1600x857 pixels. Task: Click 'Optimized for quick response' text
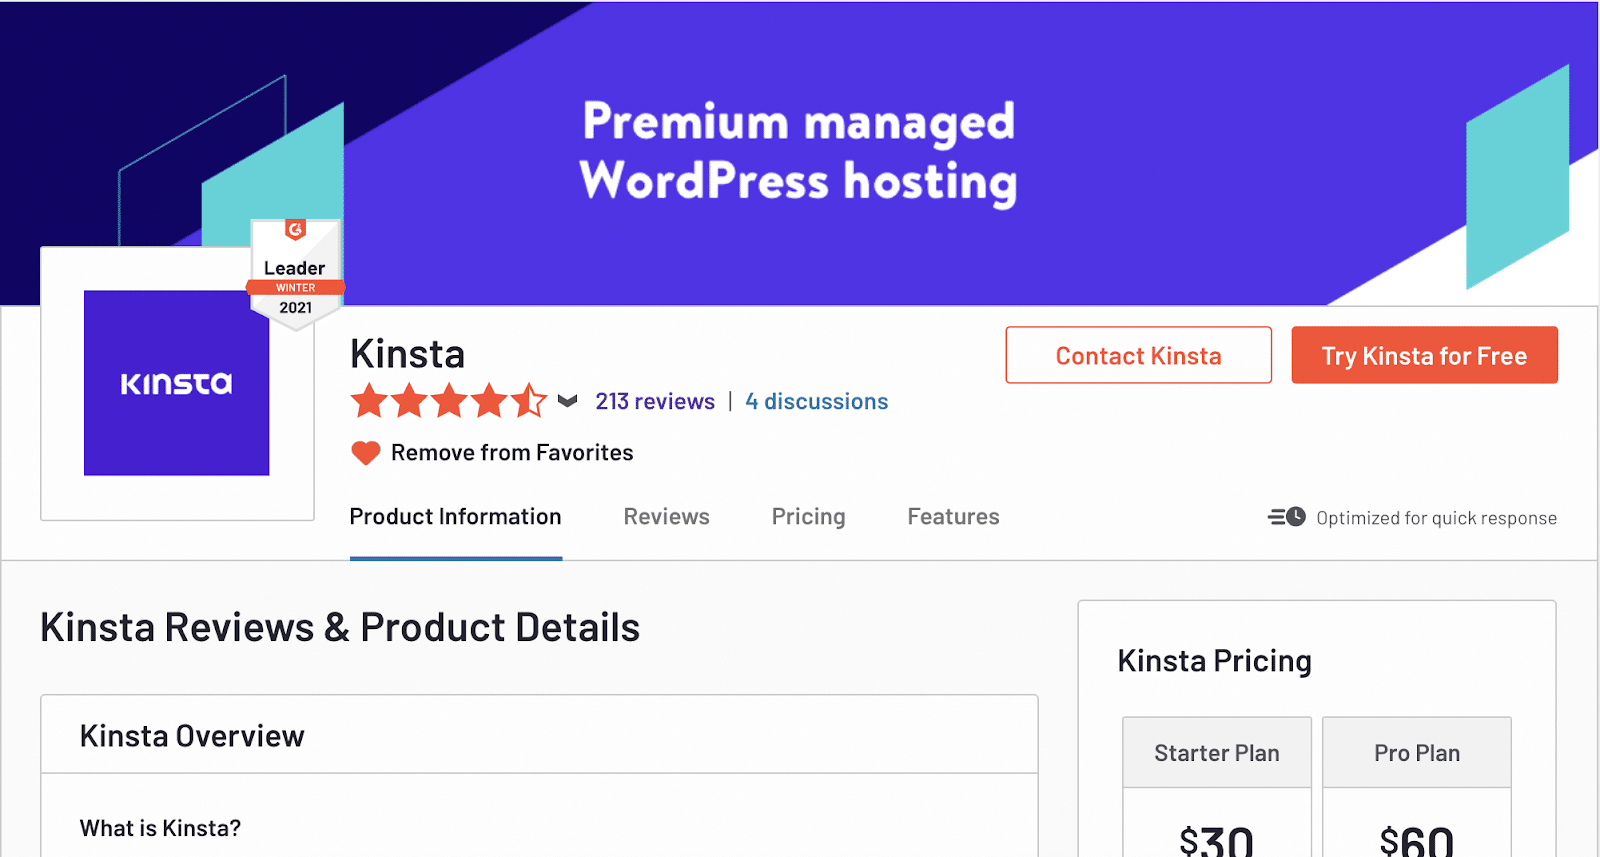point(1437,518)
